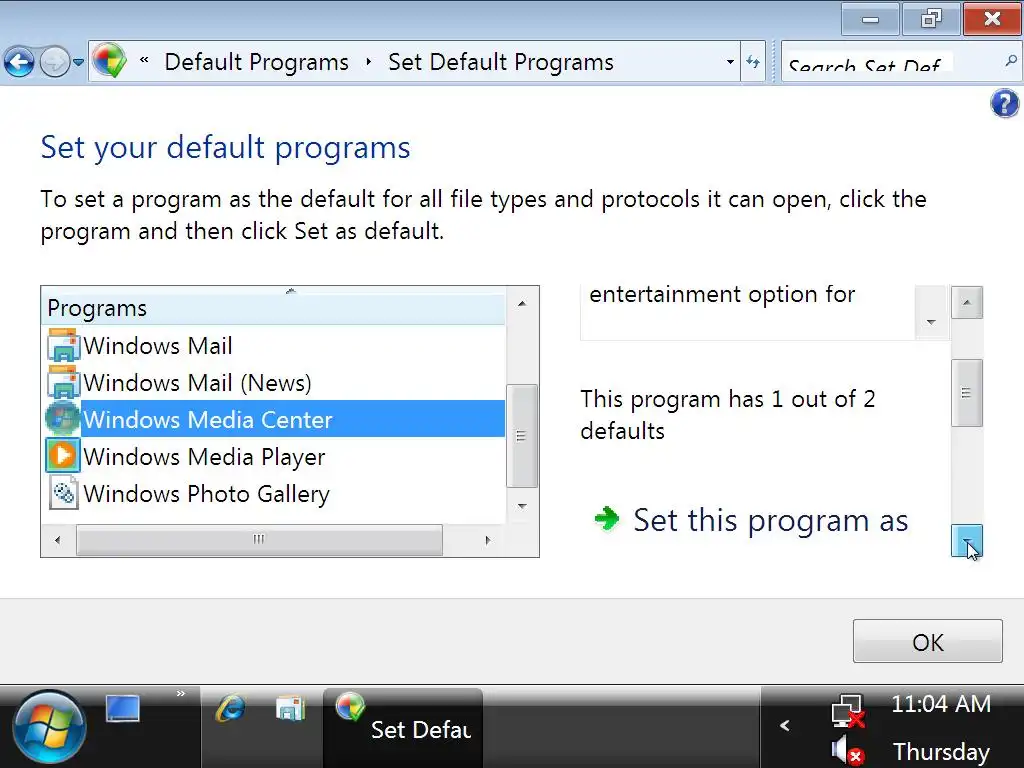1024x768 pixels.
Task: Click the double chevron before Default Programs
Action: pyautogui.click(x=144, y=61)
